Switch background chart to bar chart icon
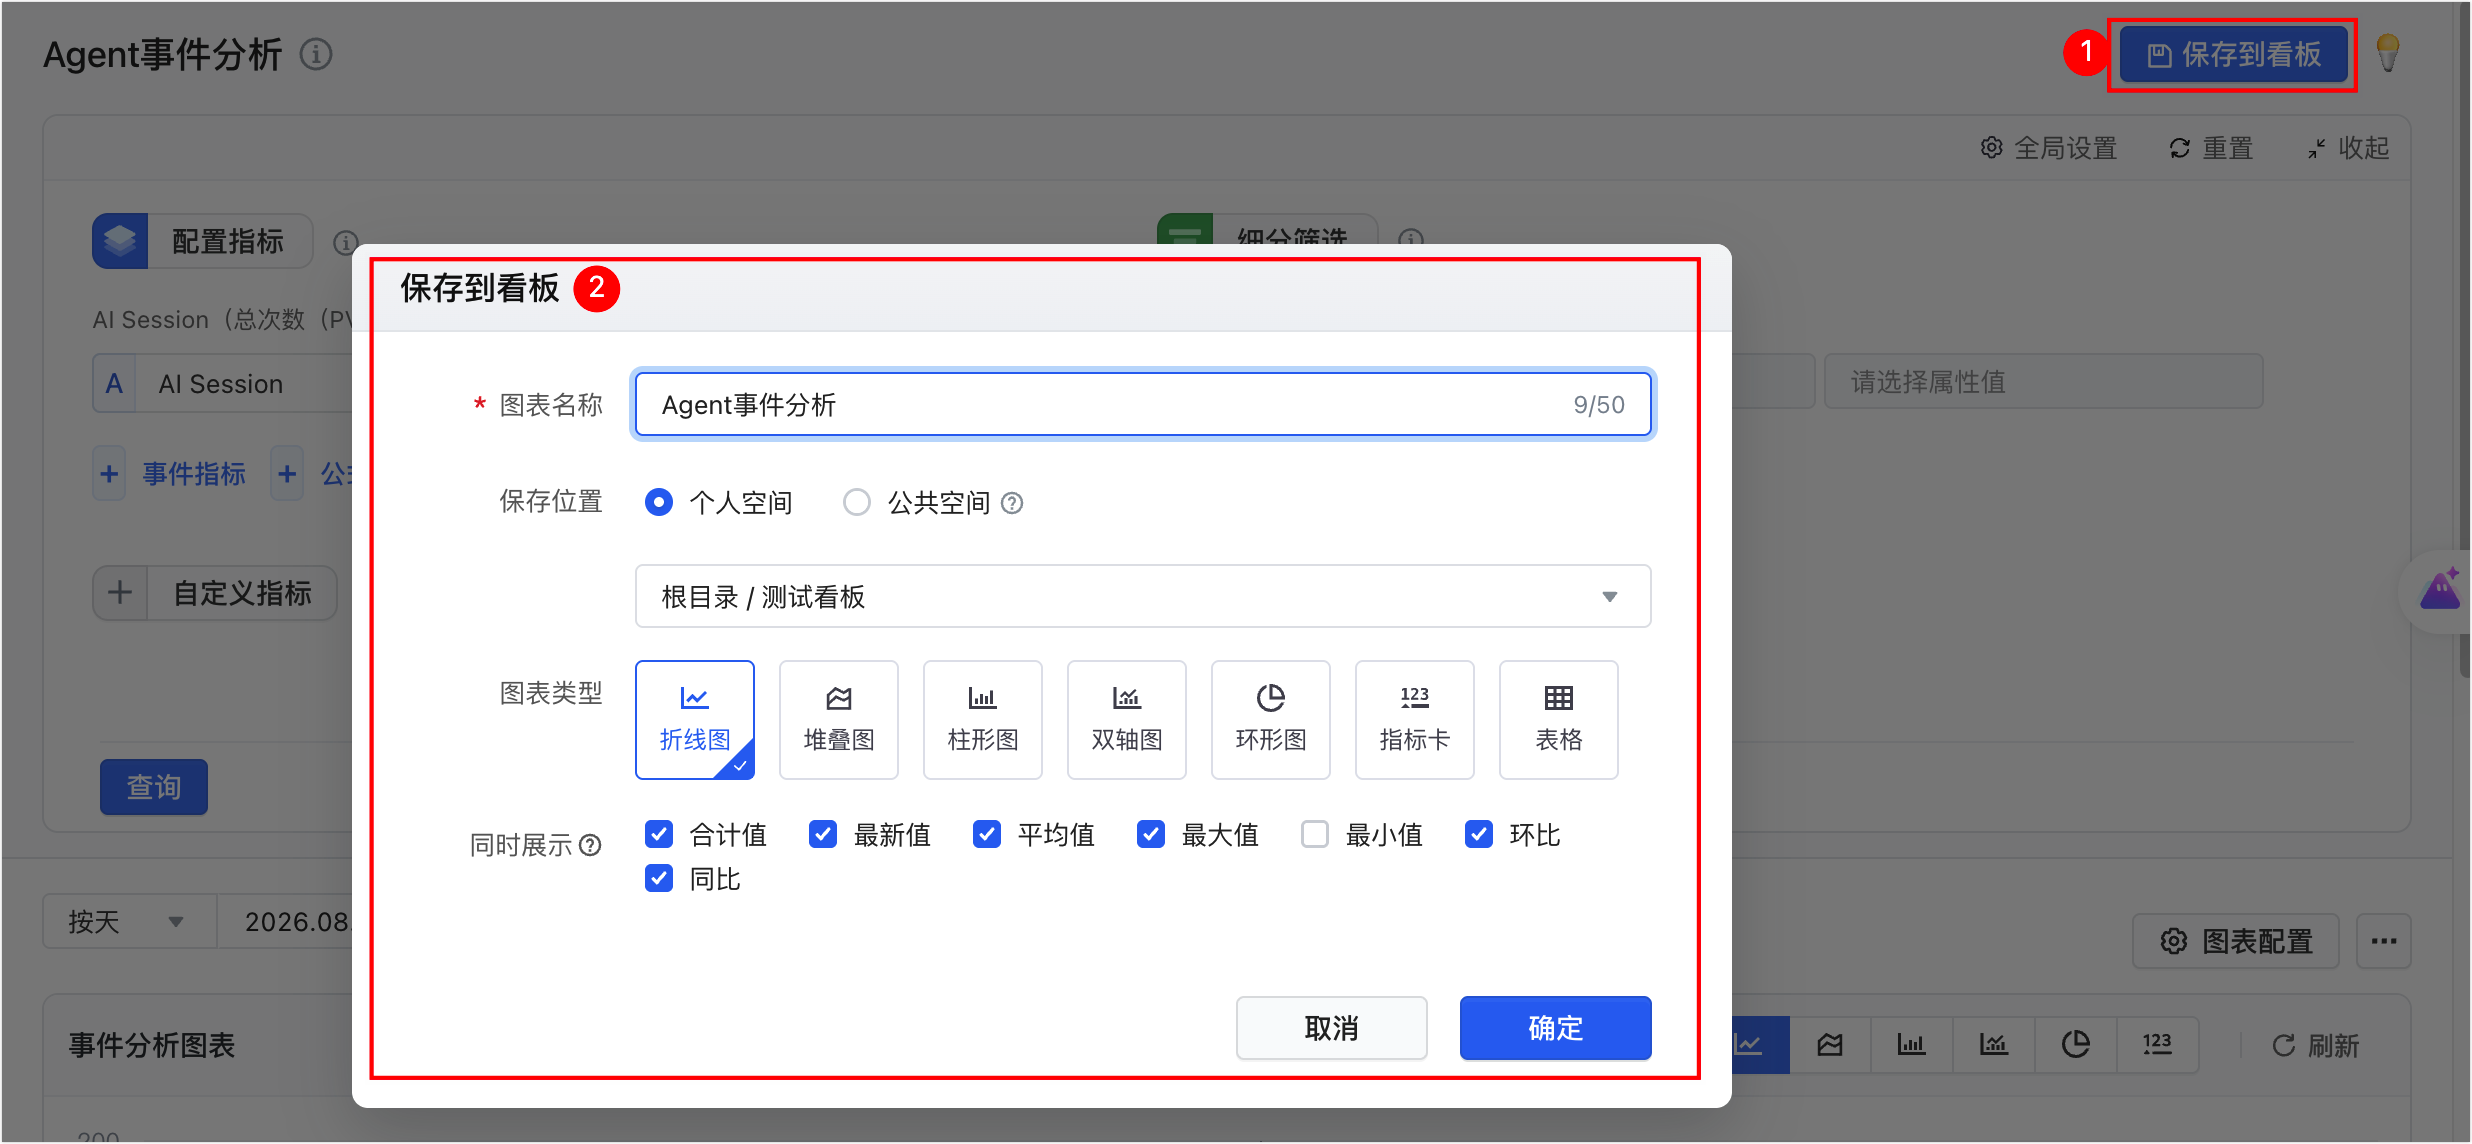This screenshot has width=2472, height=1144. tap(1911, 1045)
